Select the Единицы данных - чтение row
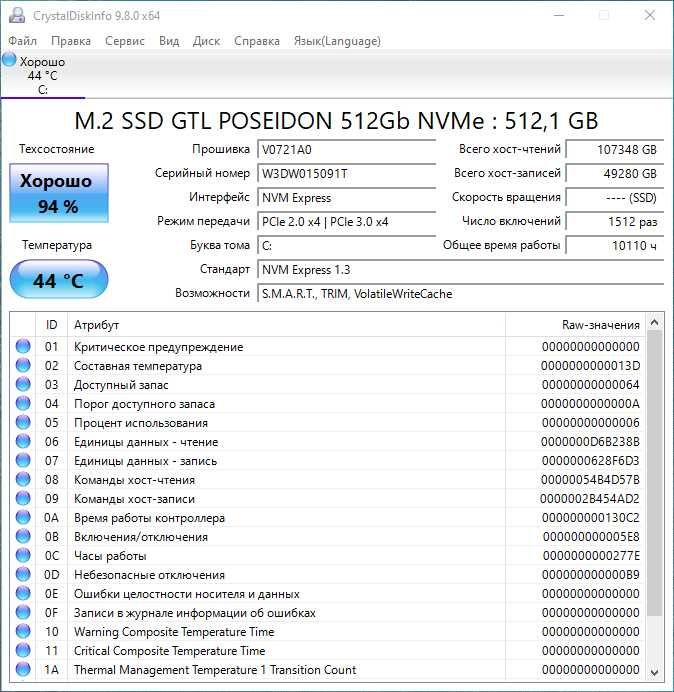674x692 pixels. (x=328, y=441)
